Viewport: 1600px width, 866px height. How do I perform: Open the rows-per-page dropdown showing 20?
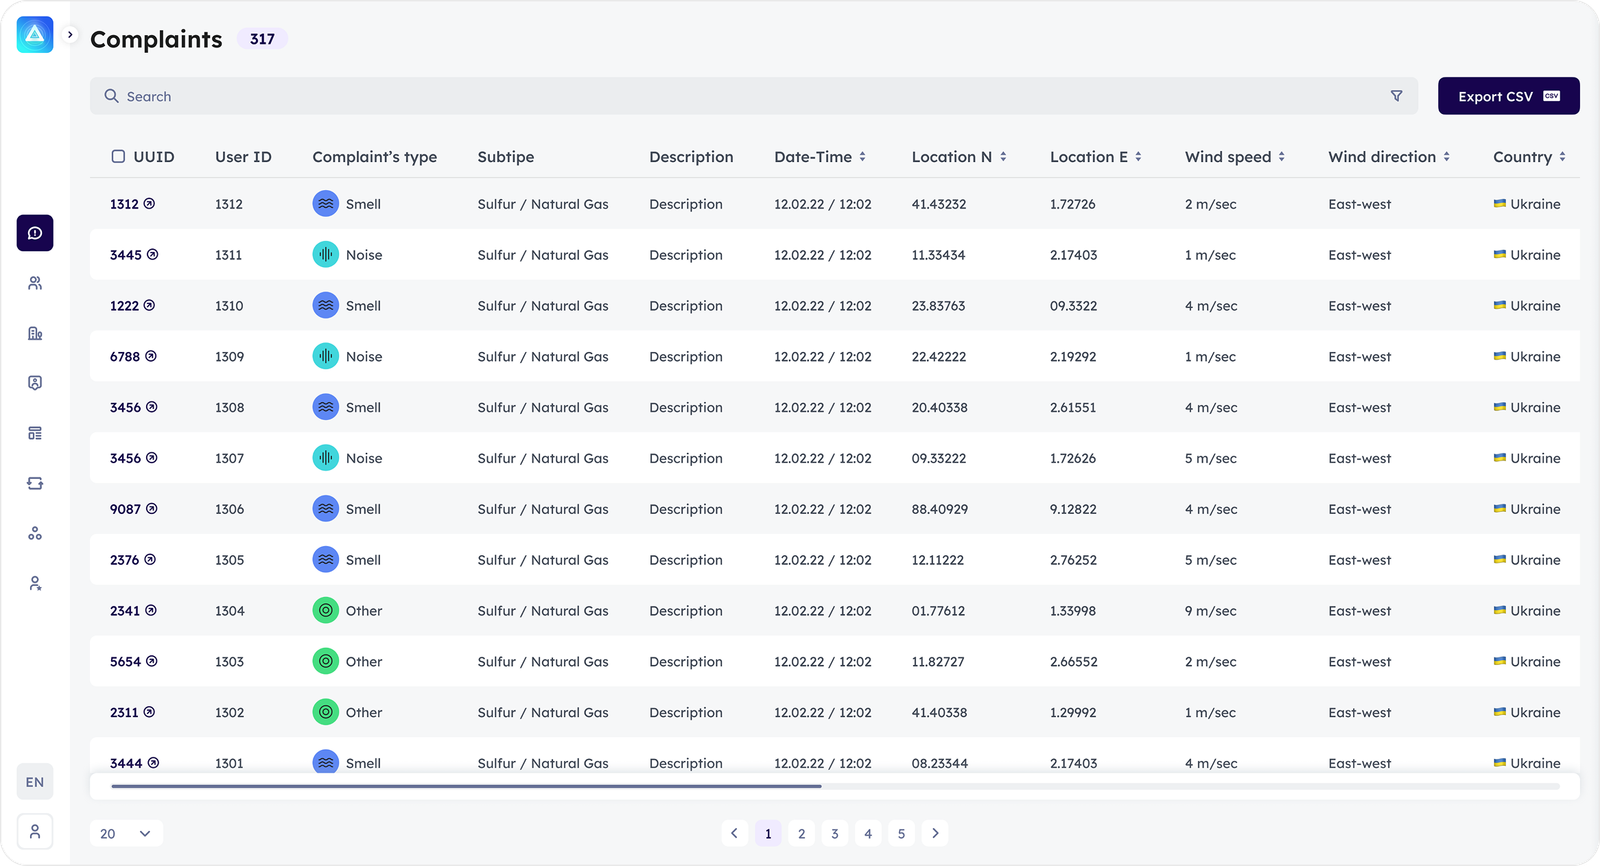(x=126, y=833)
